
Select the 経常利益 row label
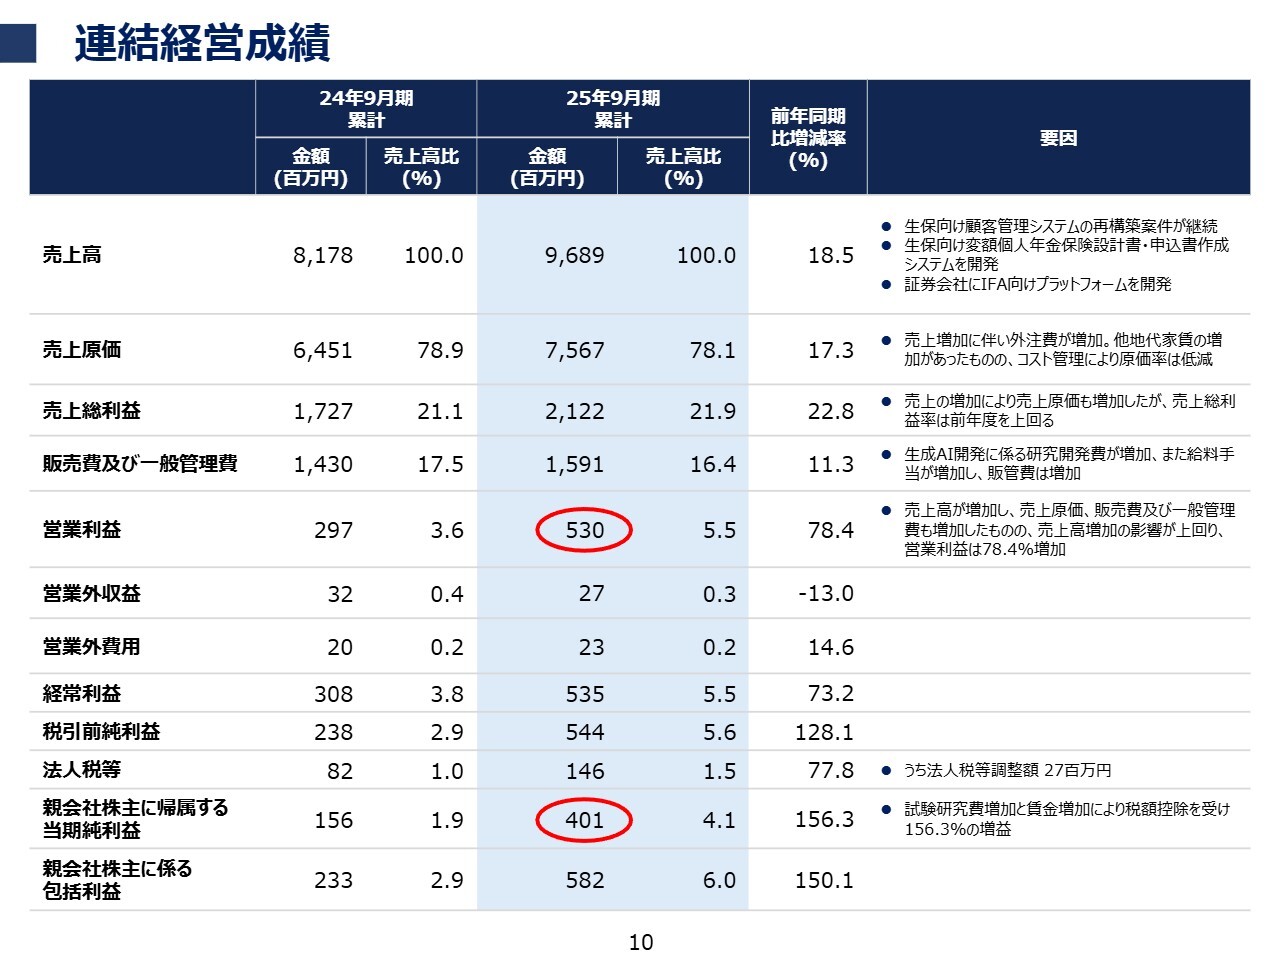tap(82, 693)
